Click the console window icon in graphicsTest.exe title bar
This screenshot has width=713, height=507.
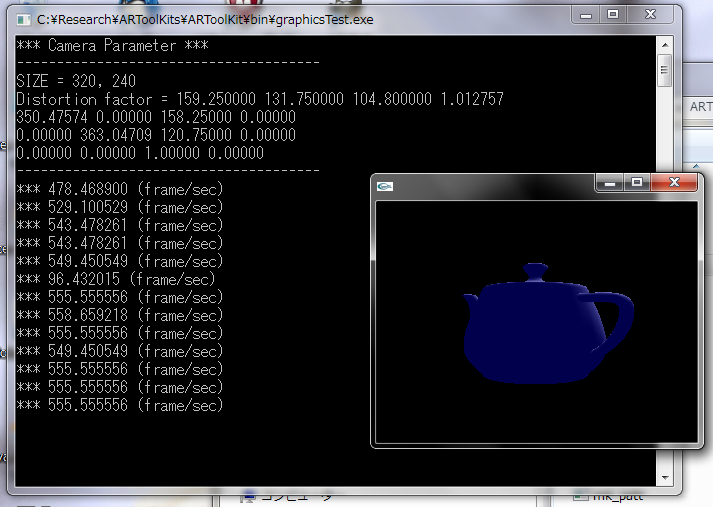pos(23,20)
